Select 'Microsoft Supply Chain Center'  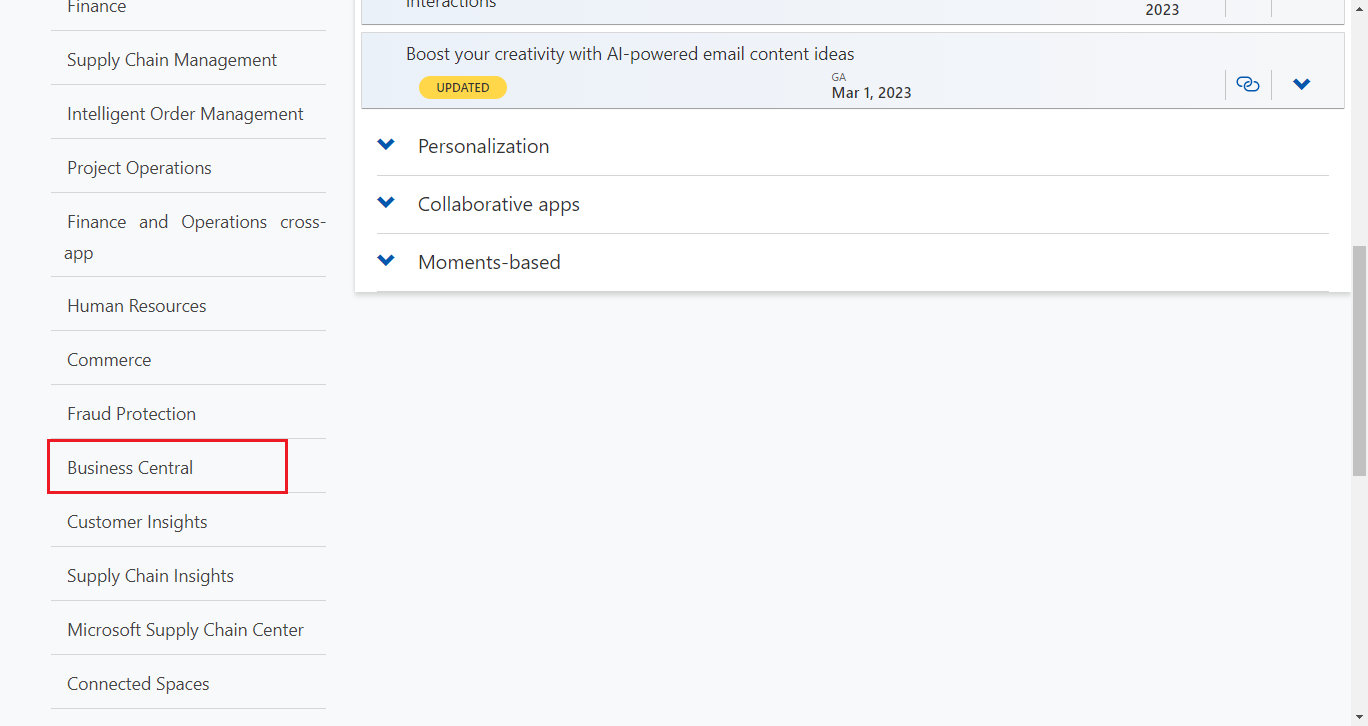click(x=185, y=629)
